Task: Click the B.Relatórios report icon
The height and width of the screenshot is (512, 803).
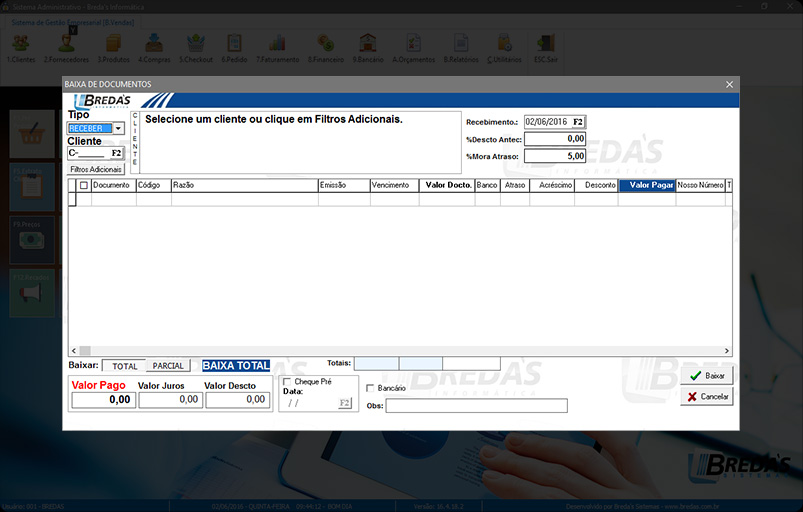Action: point(460,45)
